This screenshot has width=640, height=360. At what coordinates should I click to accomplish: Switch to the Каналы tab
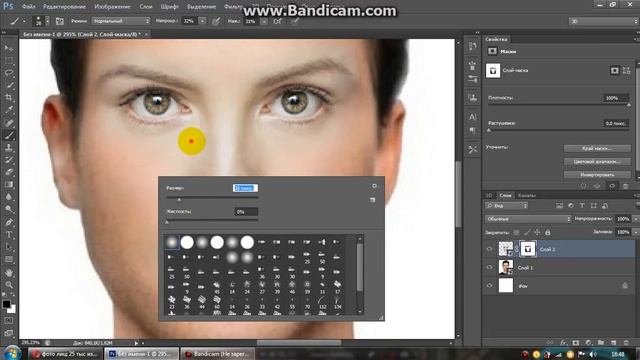(x=527, y=196)
